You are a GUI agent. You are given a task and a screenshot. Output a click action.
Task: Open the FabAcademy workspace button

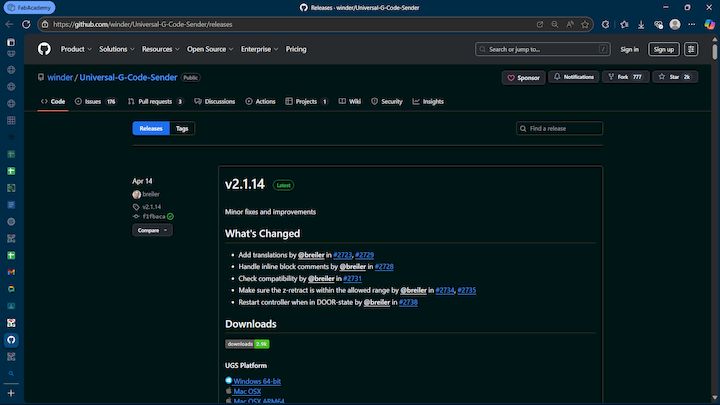coord(29,7)
